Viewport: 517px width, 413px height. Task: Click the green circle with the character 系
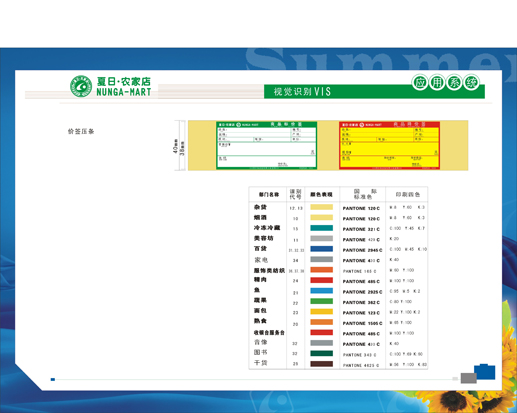[454, 82]
